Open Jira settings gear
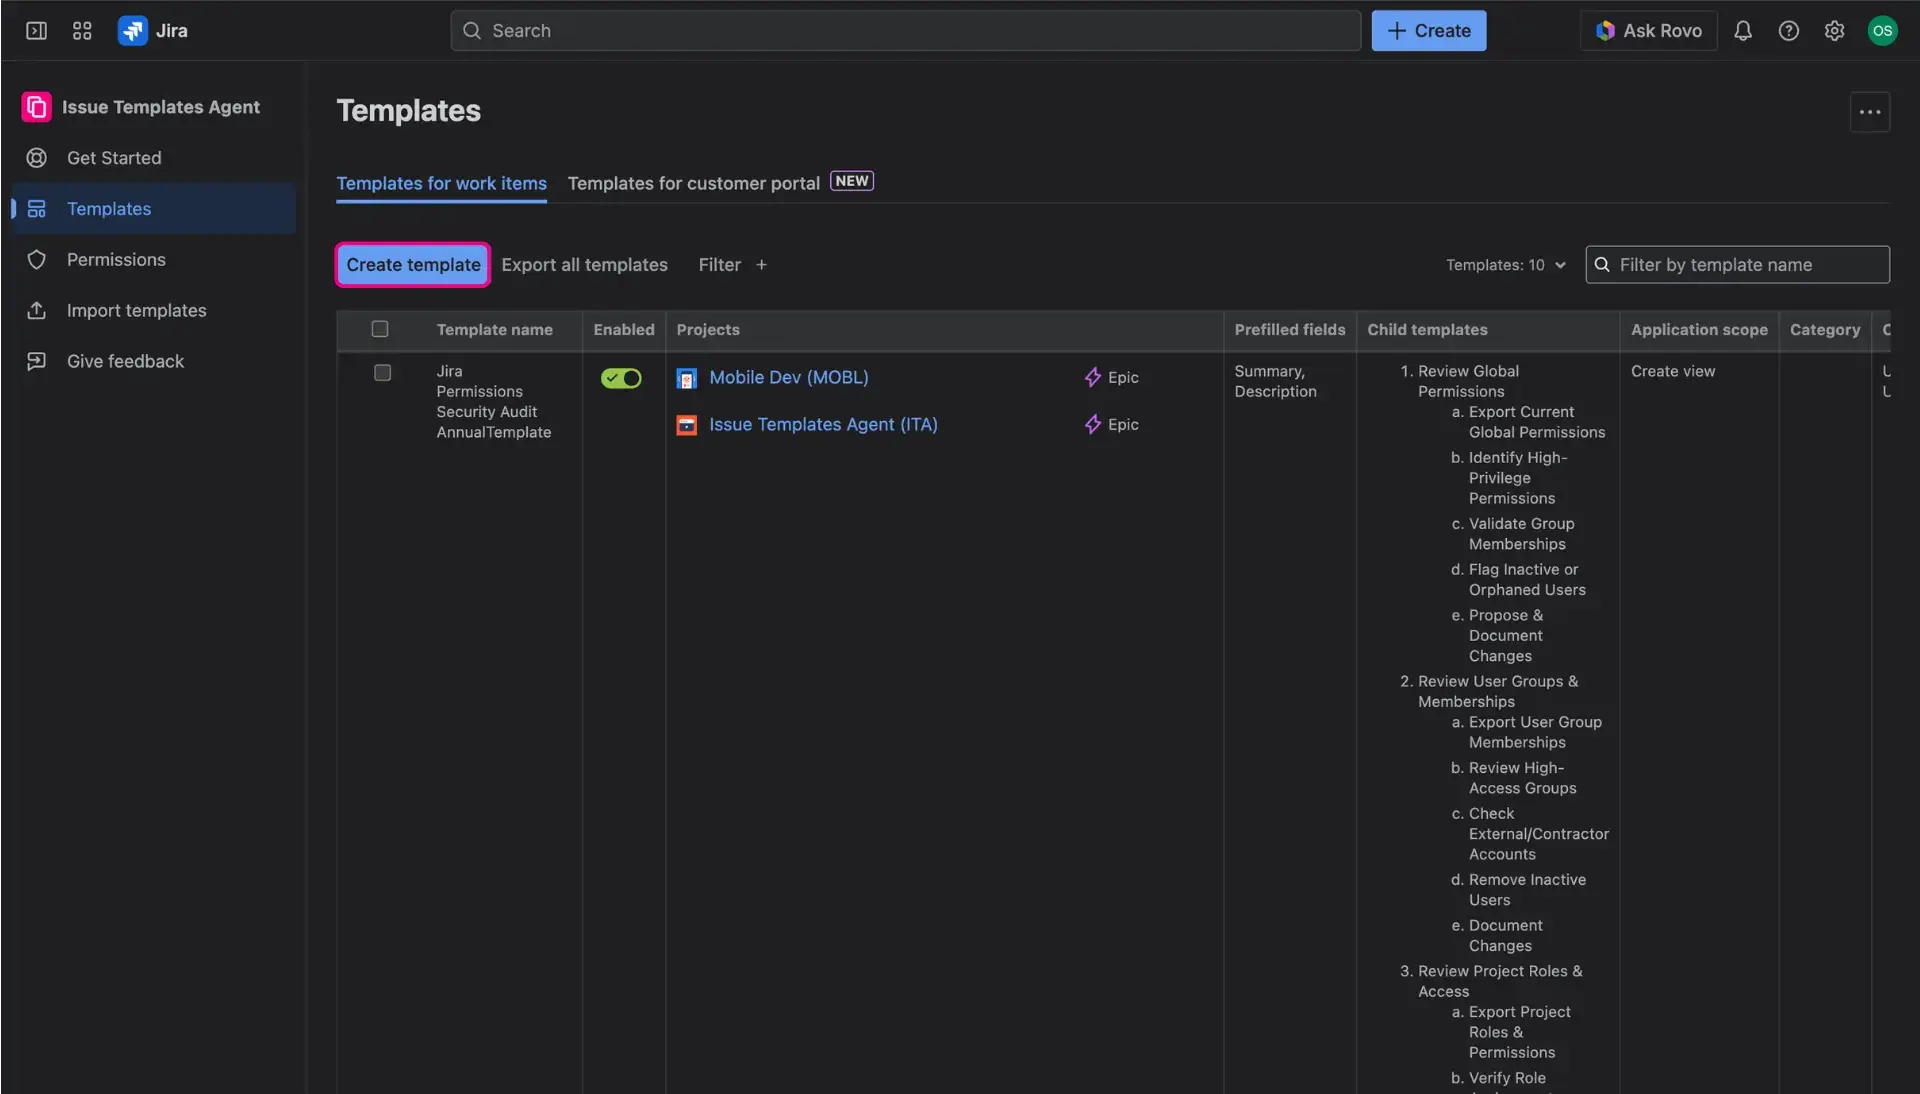Viewport: 1920px width, 1094px height. tap(1835, 31)
